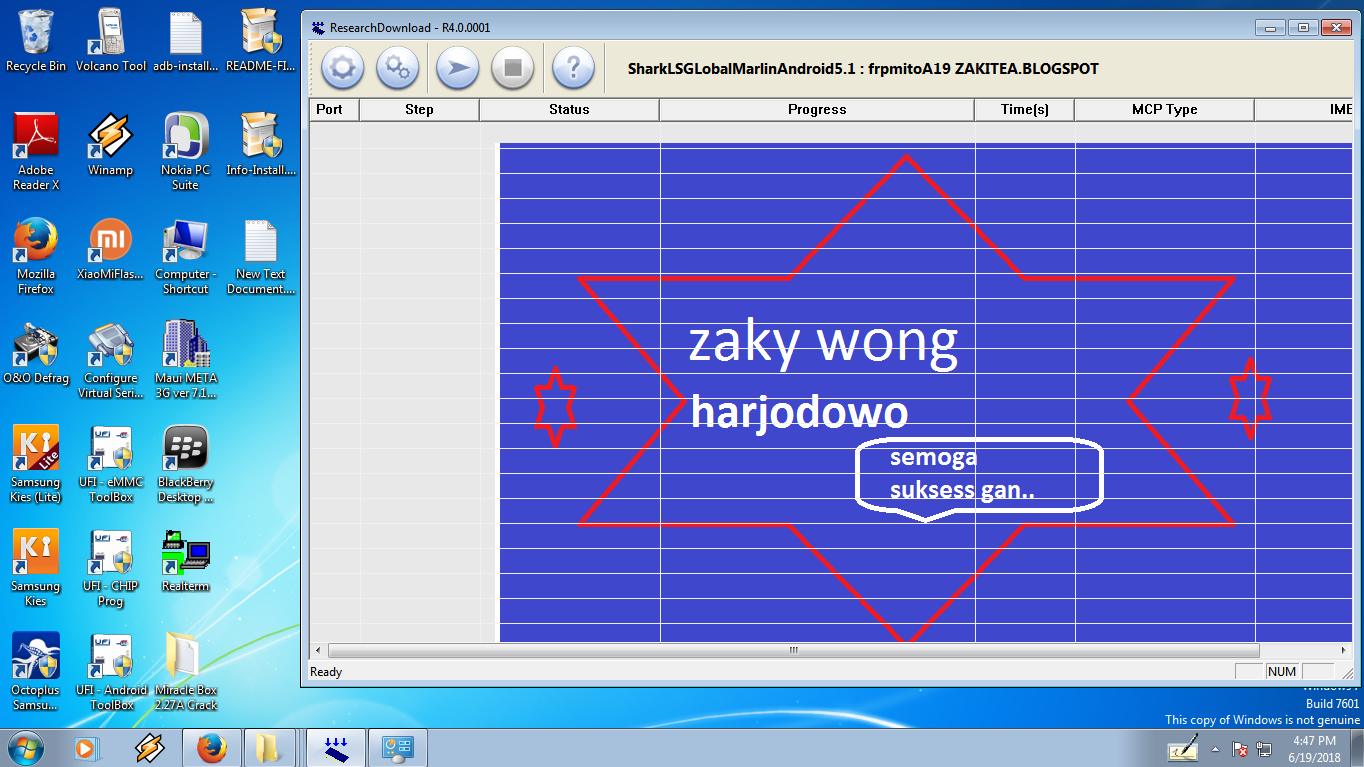Click the horizontal scrollbar left arrow
Image resolution: width=1364 pixels, height=767 pixels.
[318, 650]
